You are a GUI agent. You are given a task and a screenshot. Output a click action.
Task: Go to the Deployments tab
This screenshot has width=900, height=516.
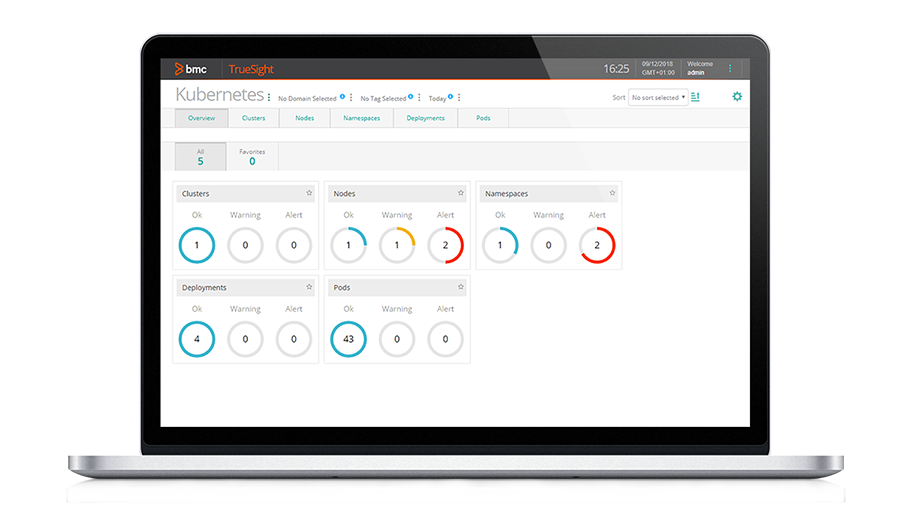pyautogui.click(x=425, y=118)
